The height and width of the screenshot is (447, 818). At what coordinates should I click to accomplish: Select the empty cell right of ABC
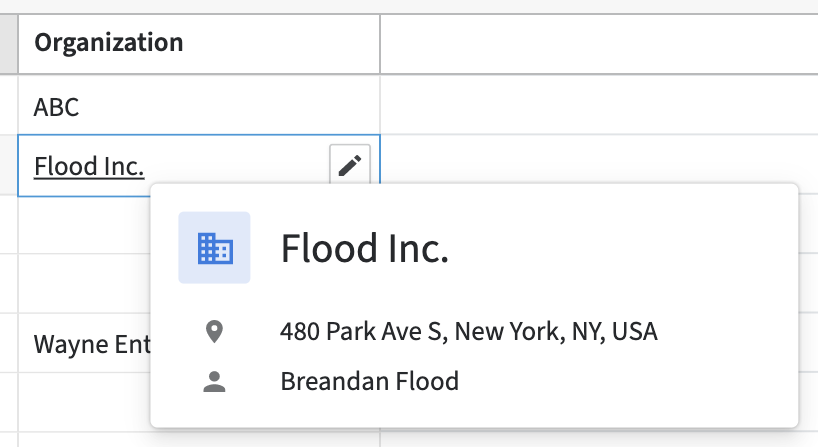(x=598, y=106)
